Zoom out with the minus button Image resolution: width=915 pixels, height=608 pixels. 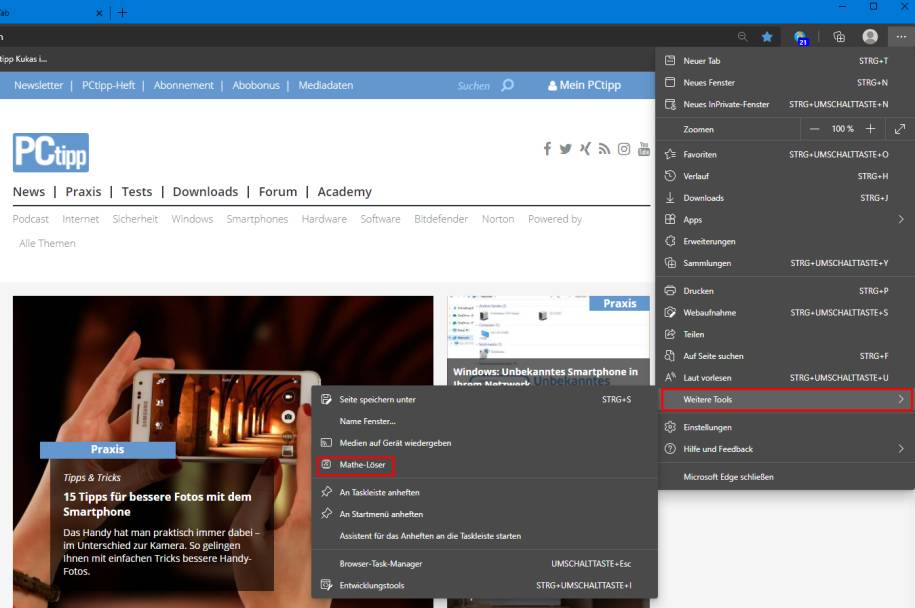(x=815, y=129)
